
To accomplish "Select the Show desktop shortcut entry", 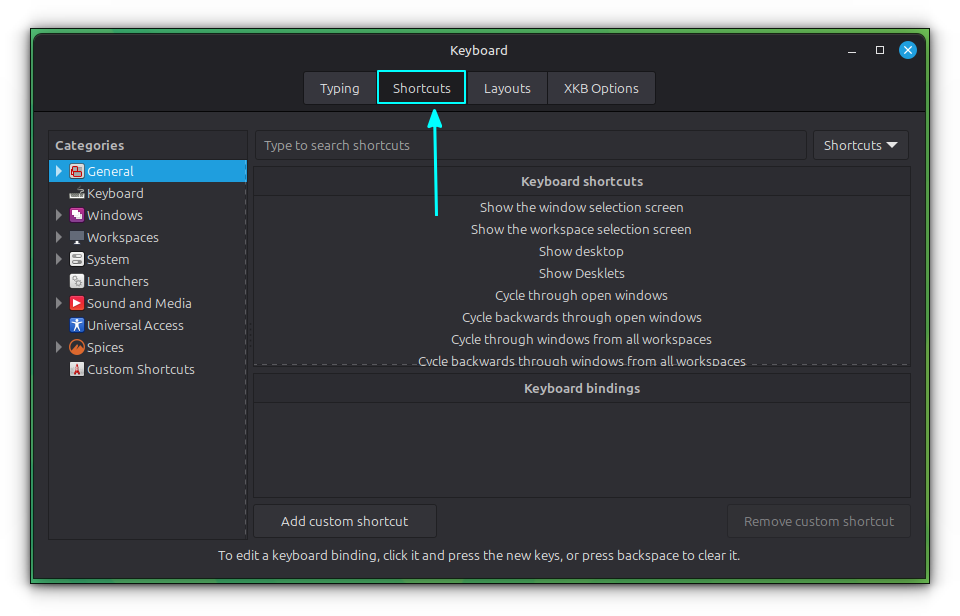I will pyautogui.click(x=581, y=251).
